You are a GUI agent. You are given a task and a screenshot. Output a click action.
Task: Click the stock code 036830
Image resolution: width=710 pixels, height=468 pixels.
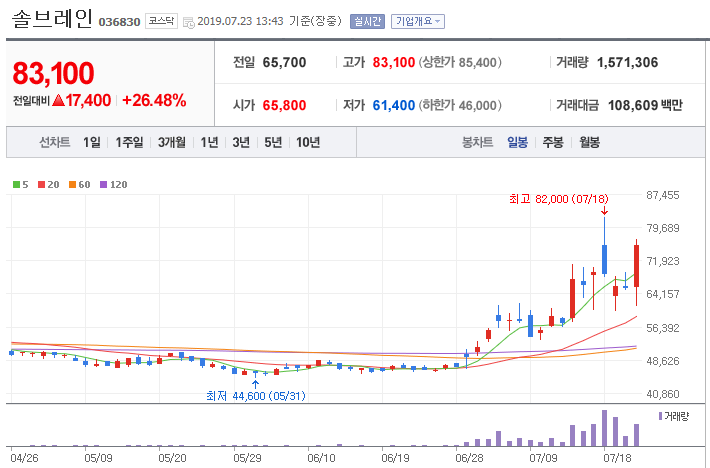[120, 22]
